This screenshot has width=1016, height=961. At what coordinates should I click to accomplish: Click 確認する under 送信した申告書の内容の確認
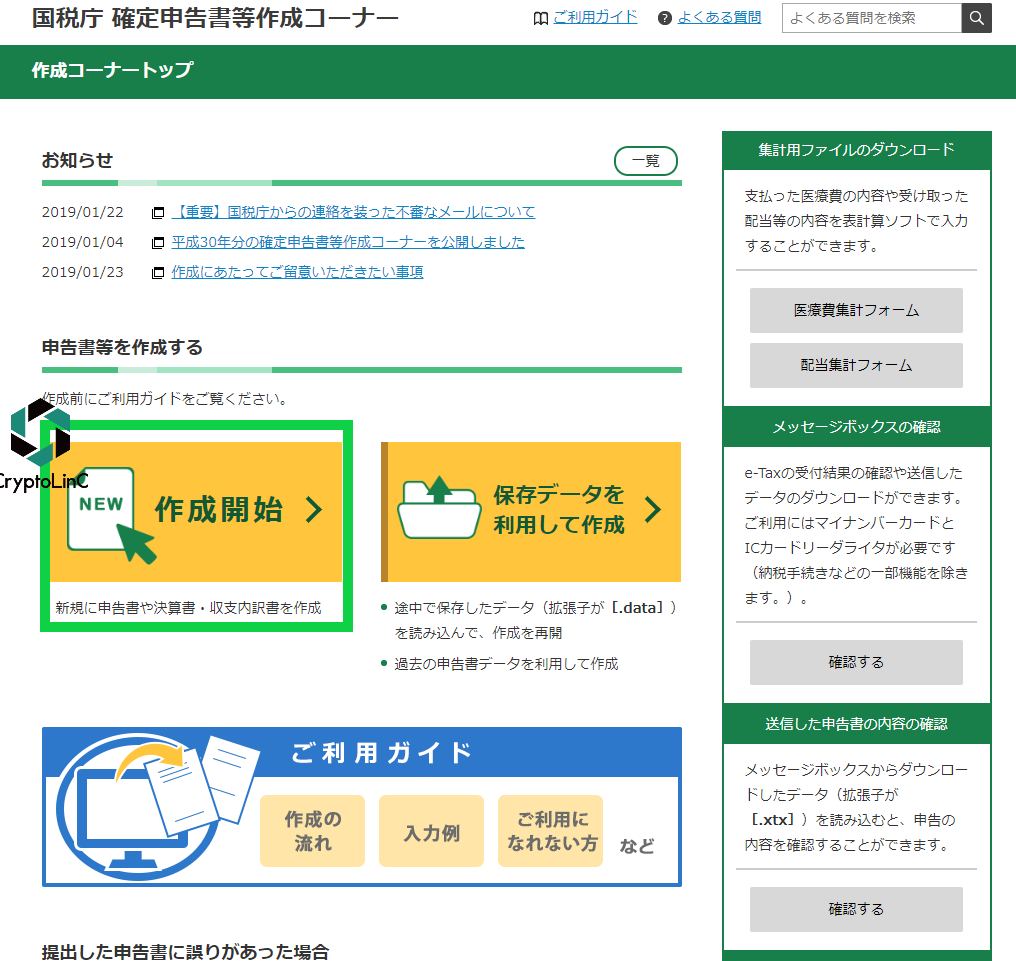856,909
